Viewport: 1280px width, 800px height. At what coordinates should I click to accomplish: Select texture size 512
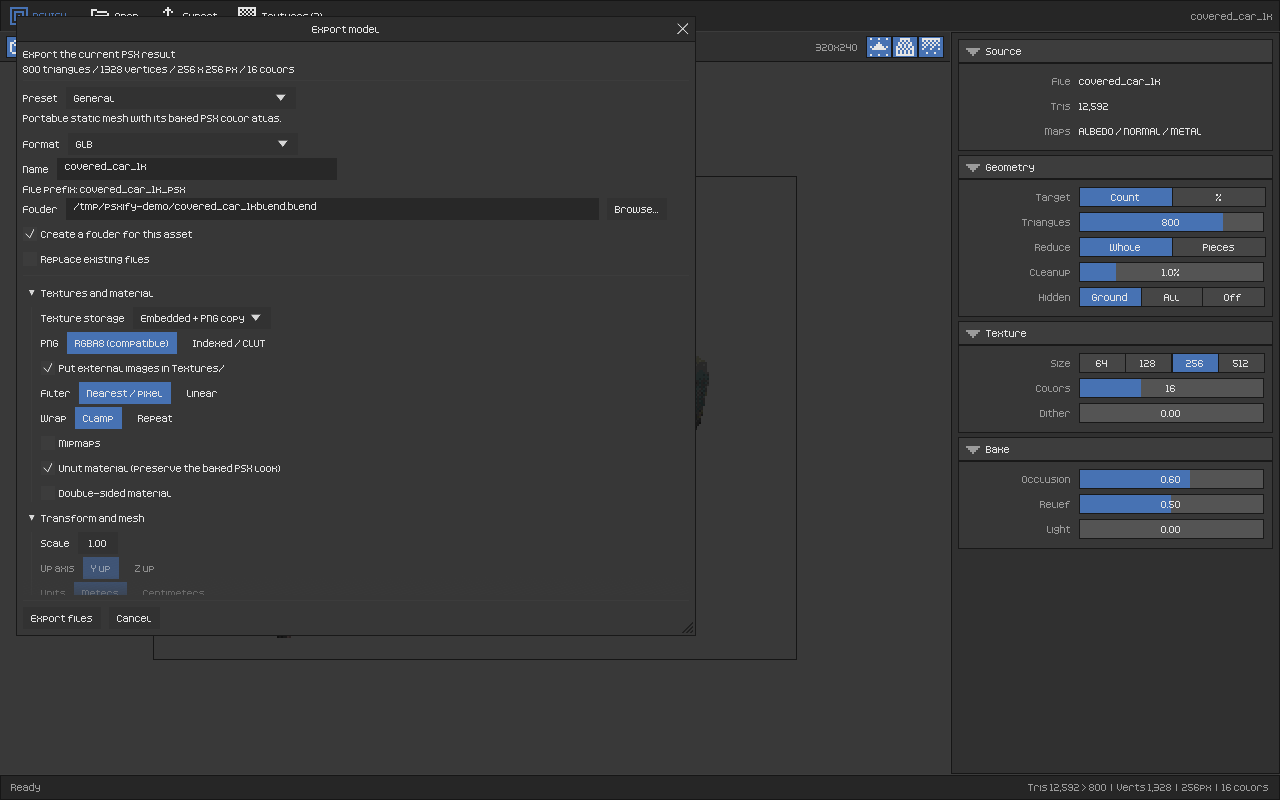coord(1240,363)
